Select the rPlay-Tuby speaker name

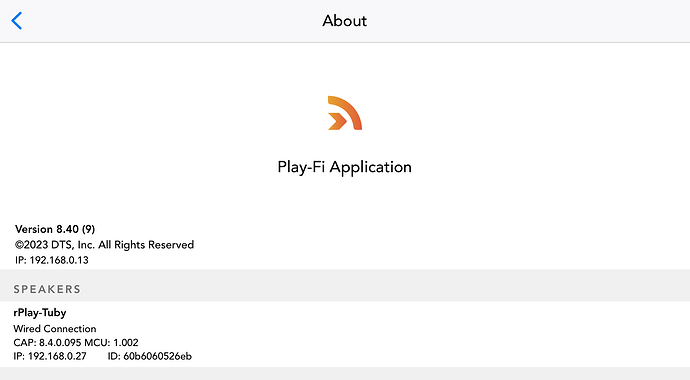pos(40,313)
